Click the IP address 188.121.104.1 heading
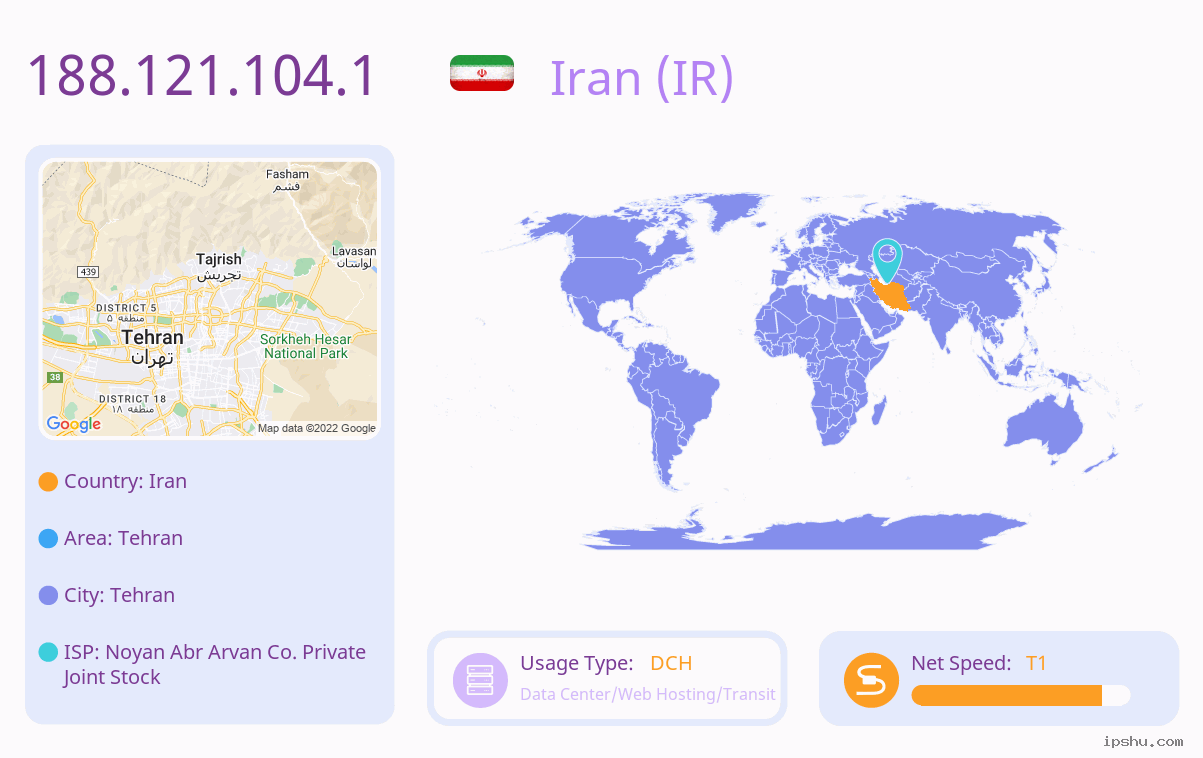 pyautogui.click(x=202, y=76)
